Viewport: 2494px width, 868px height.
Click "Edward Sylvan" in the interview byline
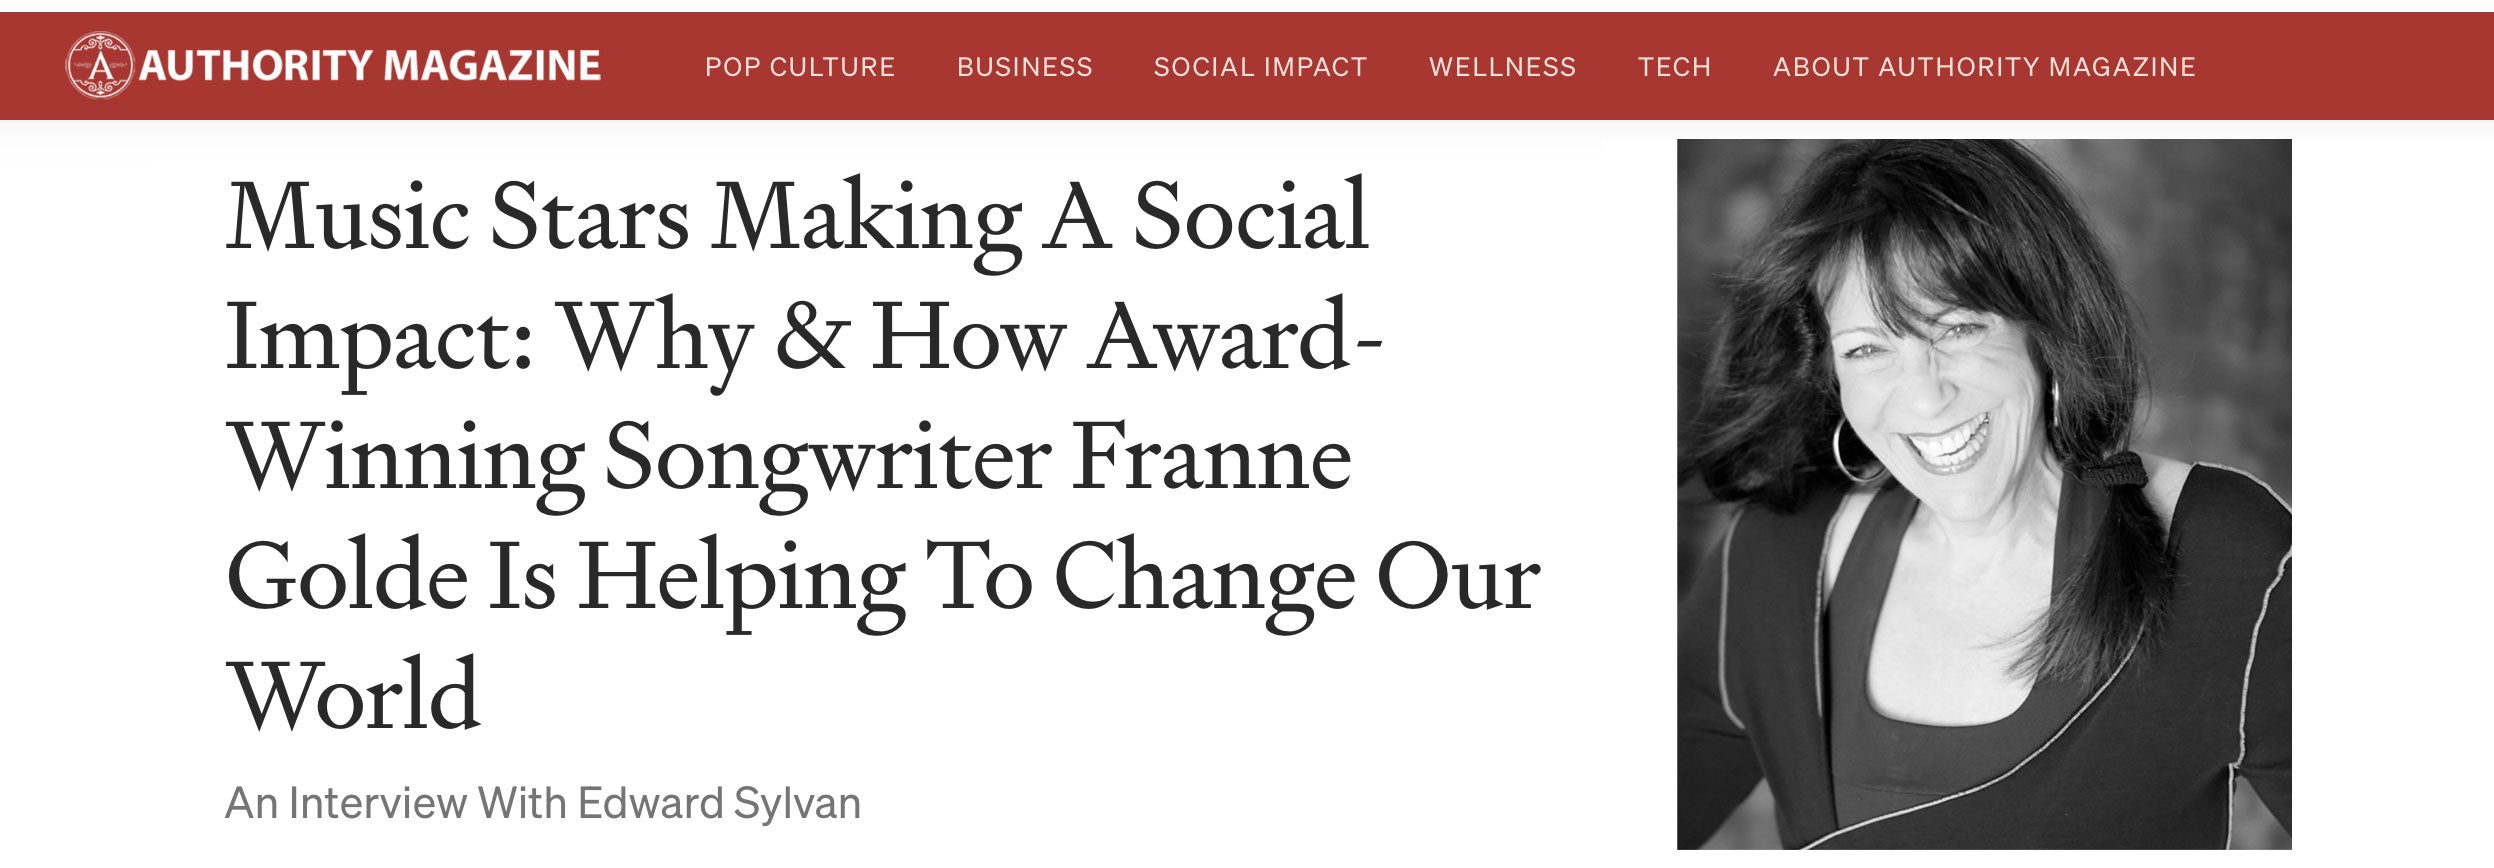click(719, 803)
